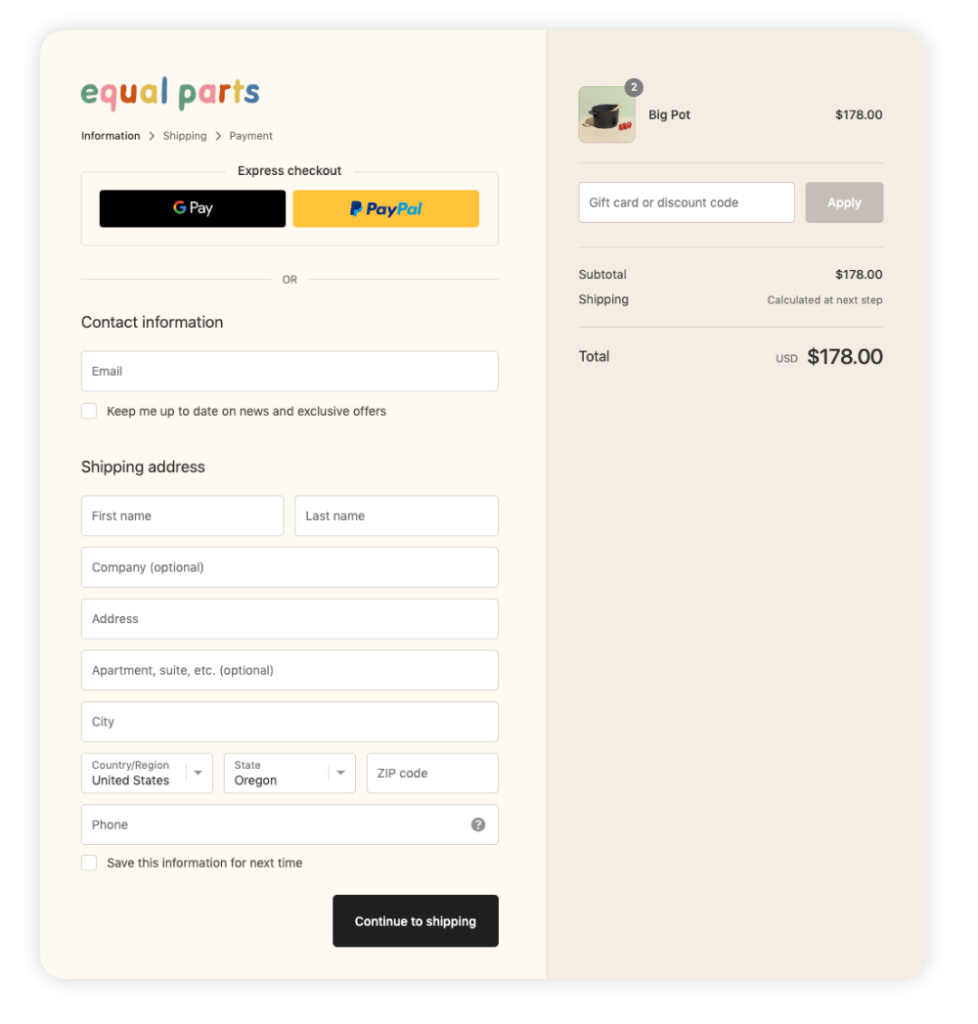Screen dimensions: 978x1024
Task: Click the Gift card or discount code field
Action: coord(686,202)
